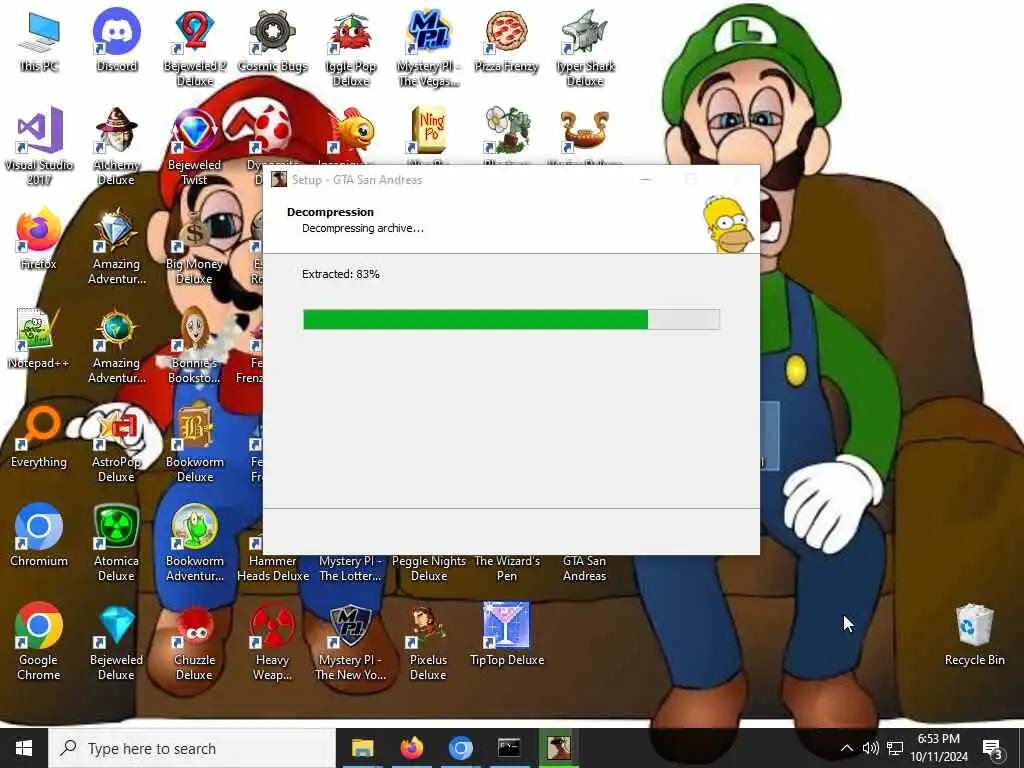Select Mystery PI - The New York icon
The height and width of the screenshot is (768, 1024).
(350, 641)
